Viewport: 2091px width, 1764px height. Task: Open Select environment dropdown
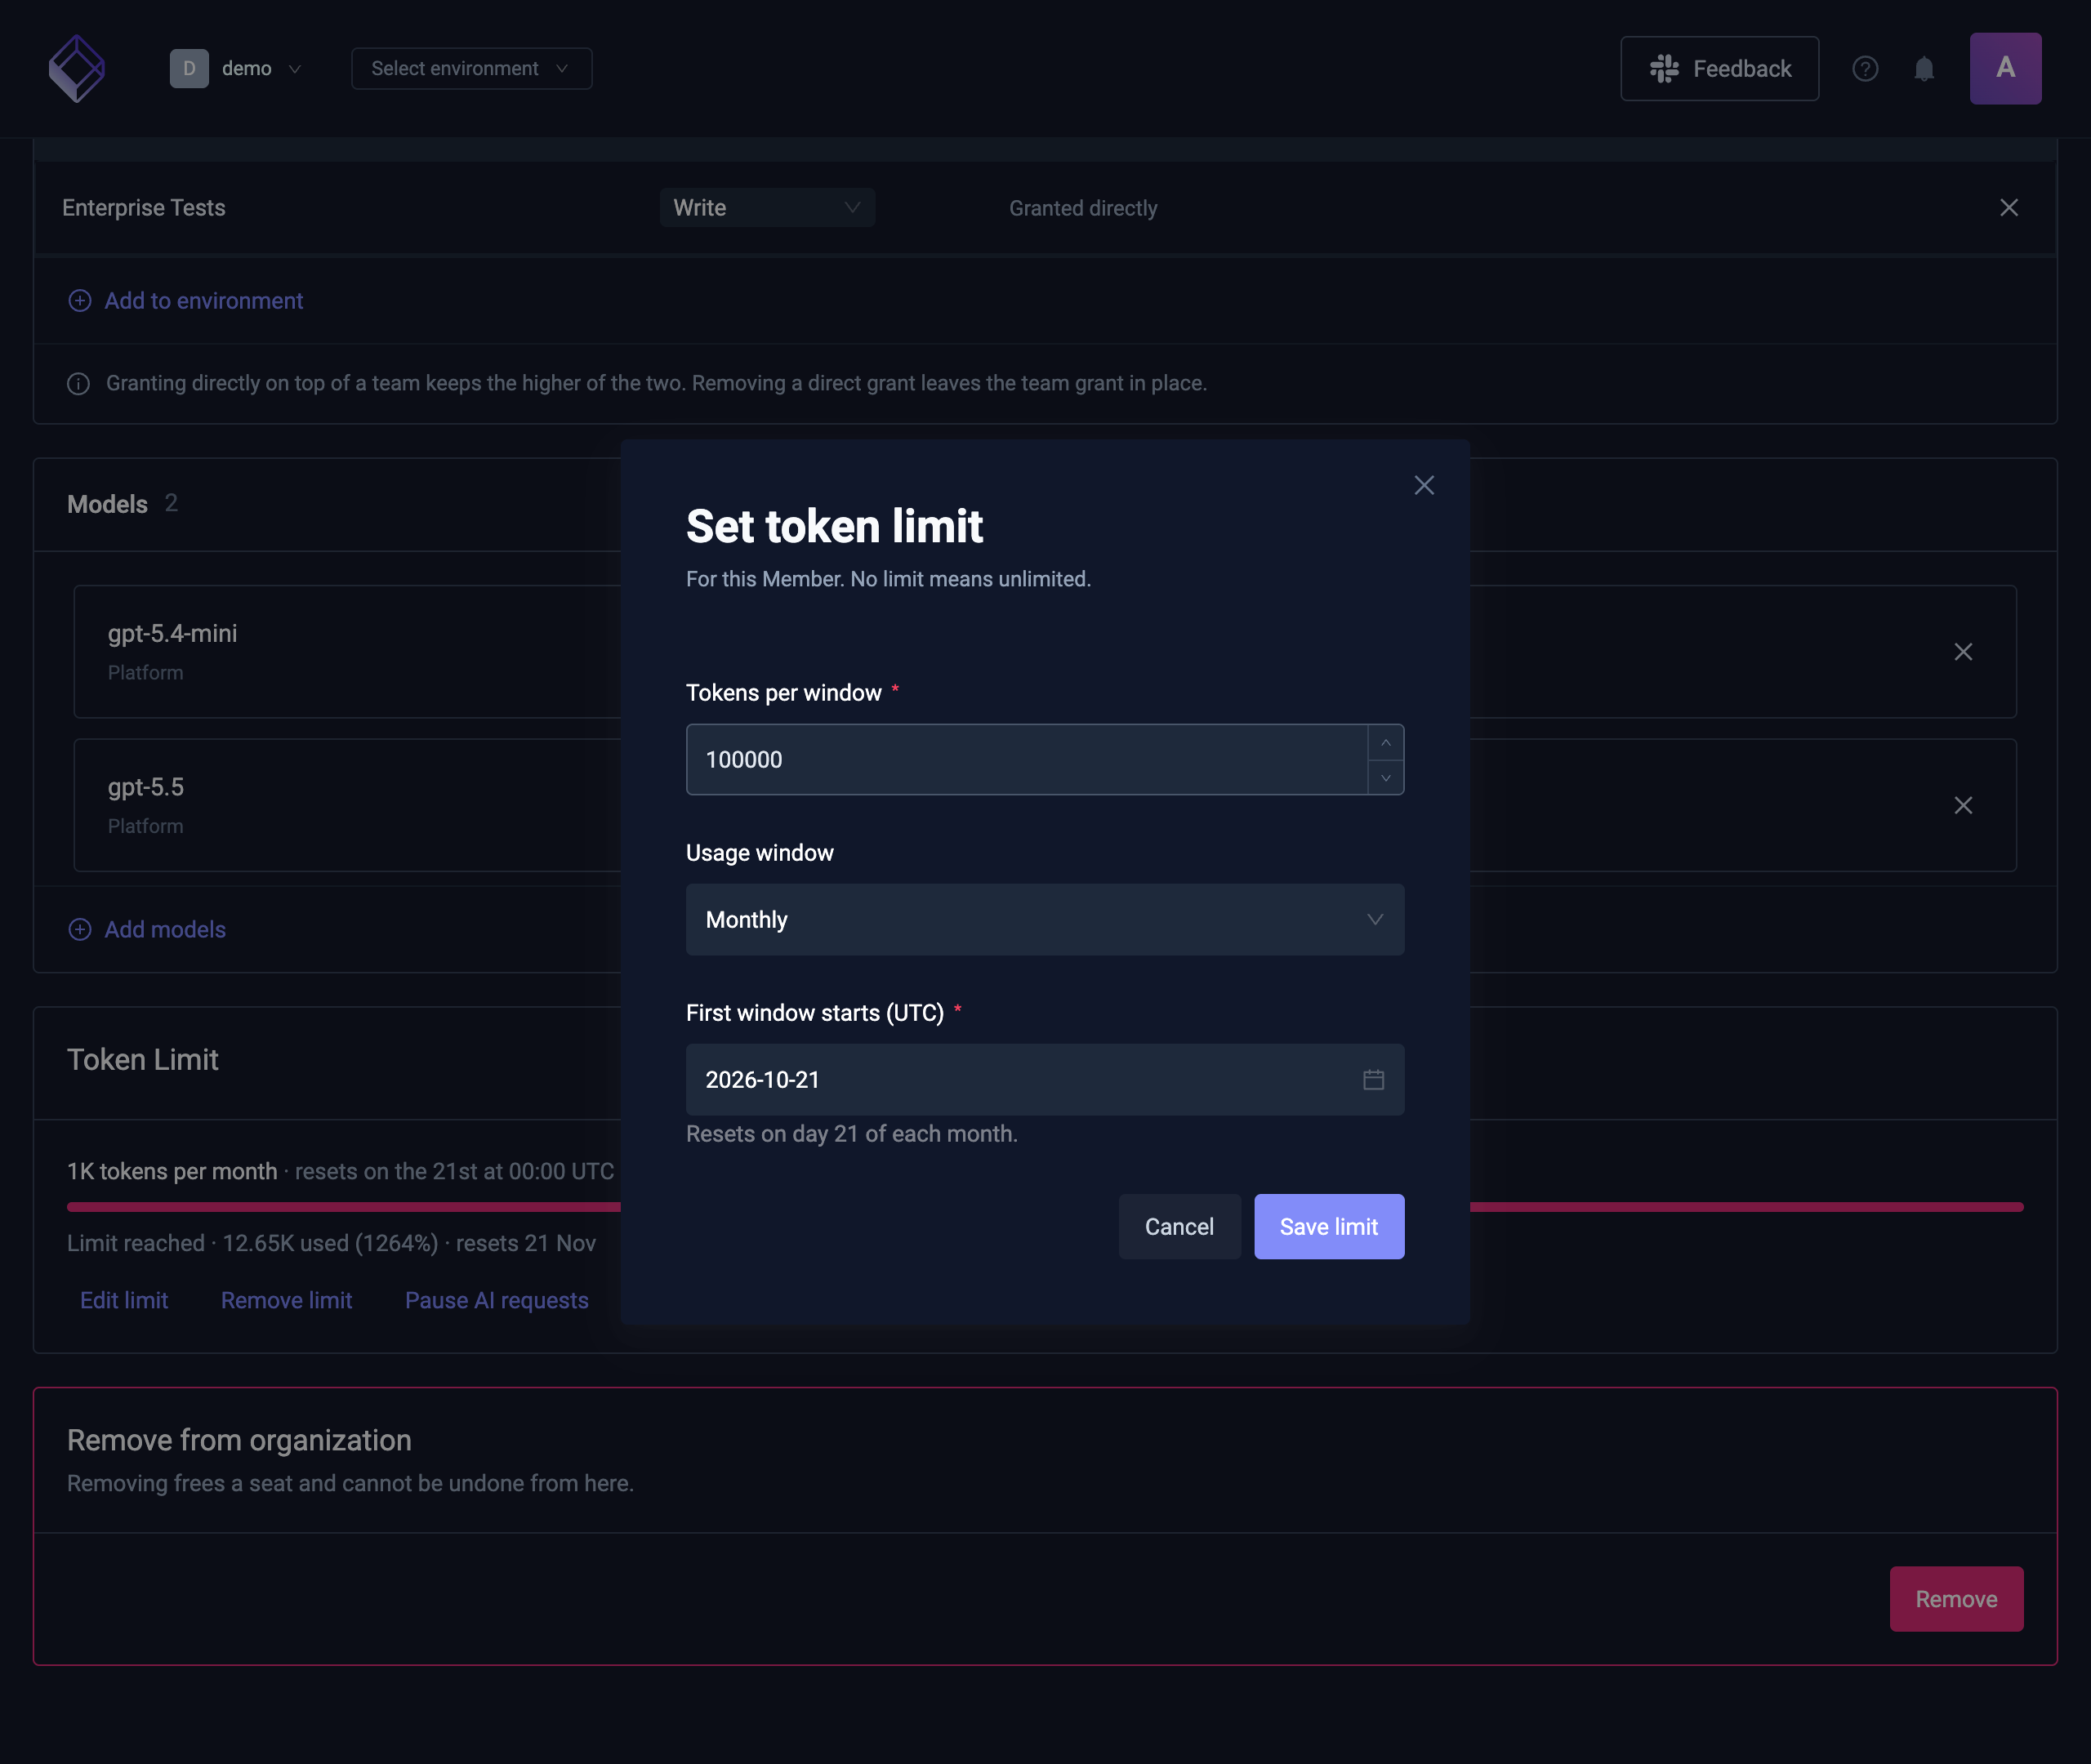pos(471,69)
